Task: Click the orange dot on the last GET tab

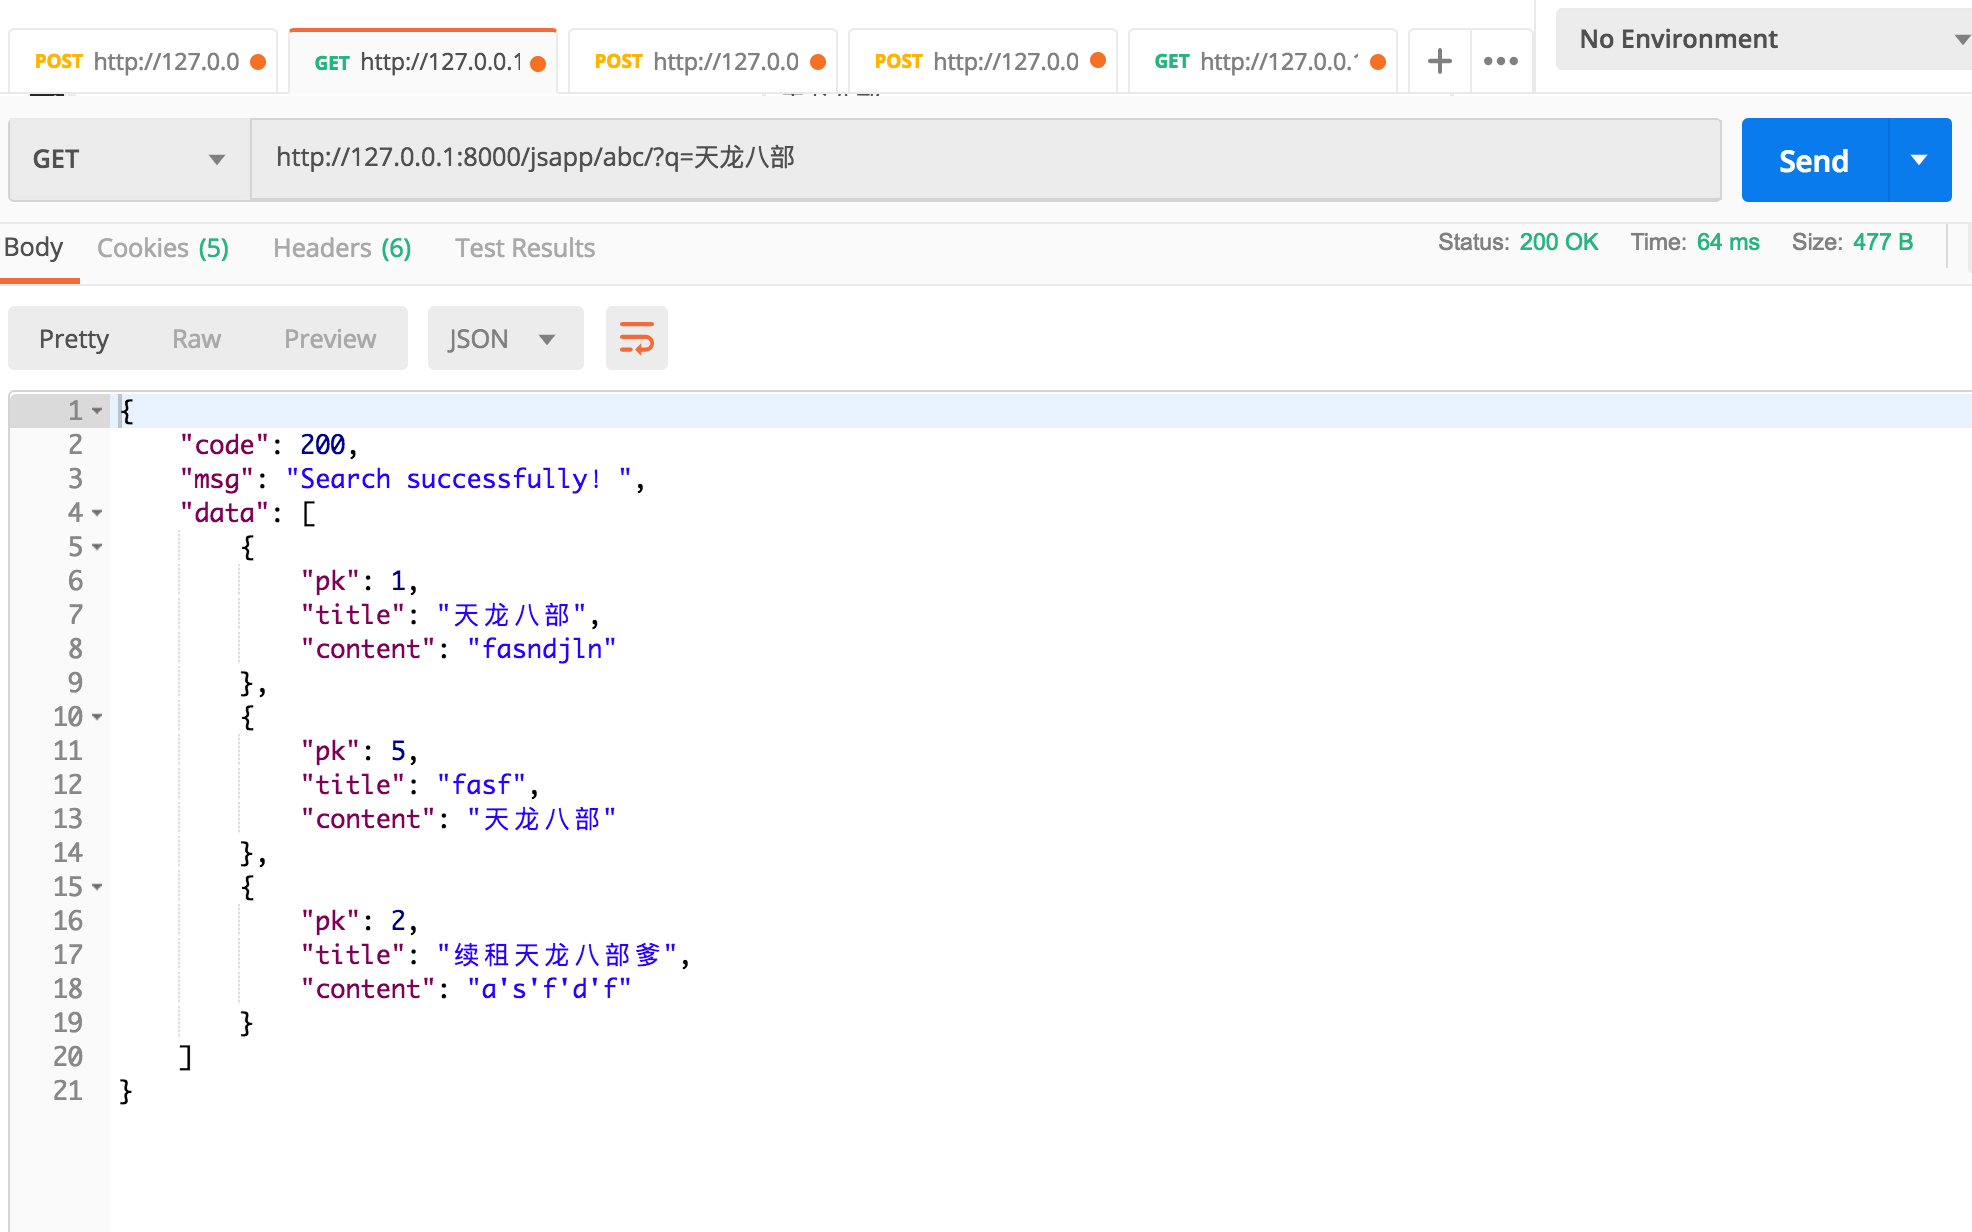Action: click(1378, 62)
